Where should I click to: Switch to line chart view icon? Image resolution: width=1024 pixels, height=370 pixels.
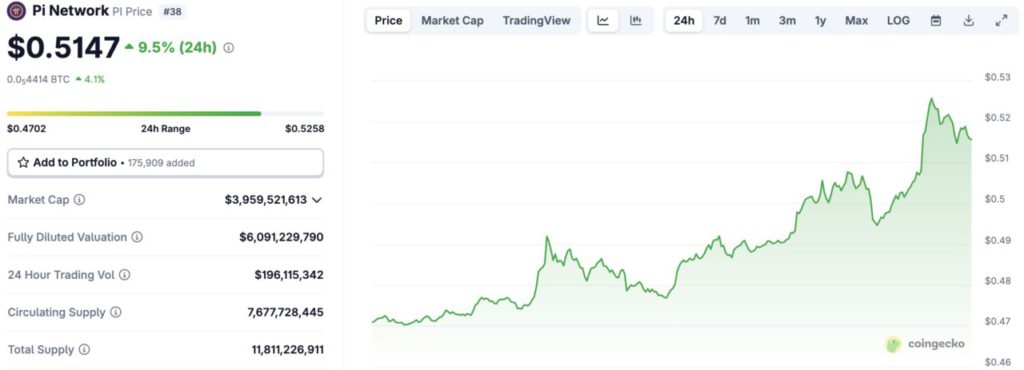click(603, 21)
